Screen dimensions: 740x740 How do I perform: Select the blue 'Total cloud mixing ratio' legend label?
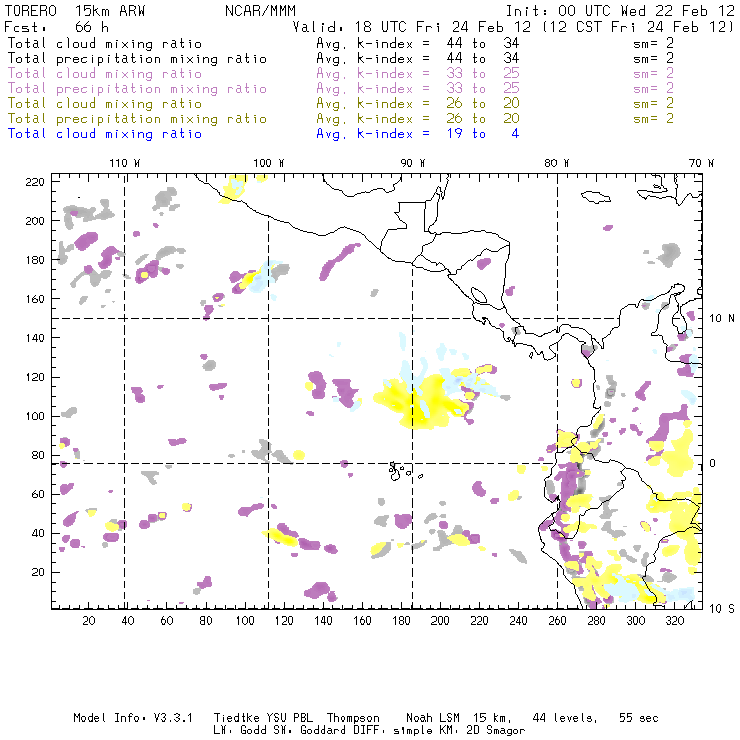pyautogui.click(x=105, y=134)
